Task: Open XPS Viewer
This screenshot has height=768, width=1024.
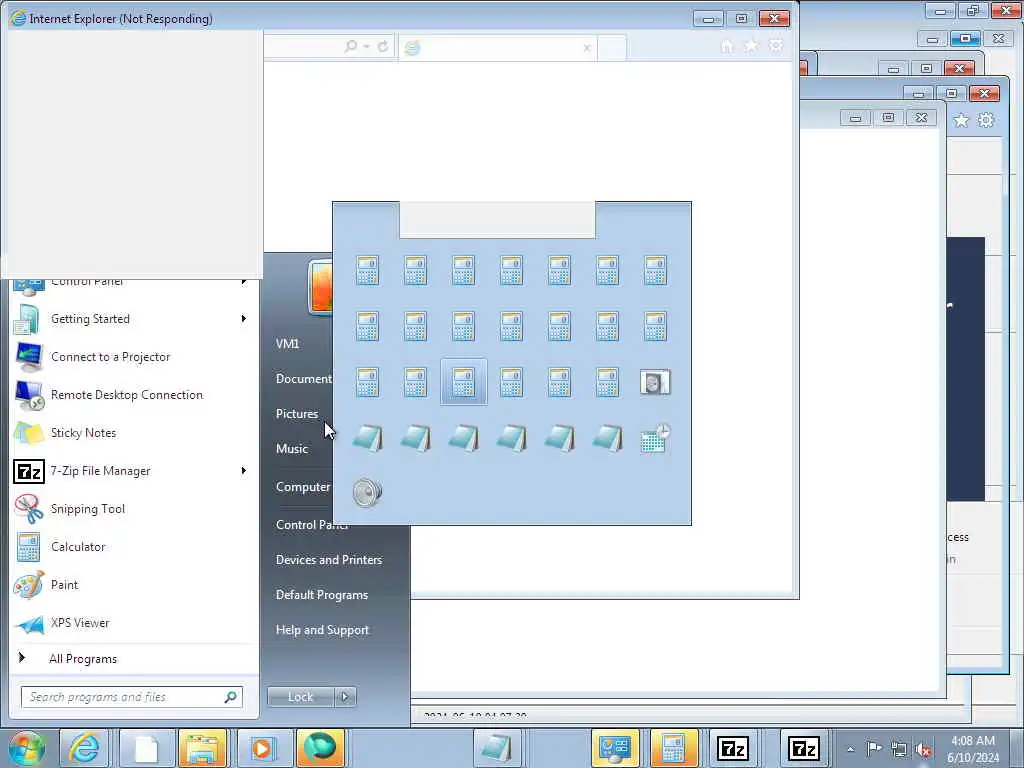Action: 80,622
